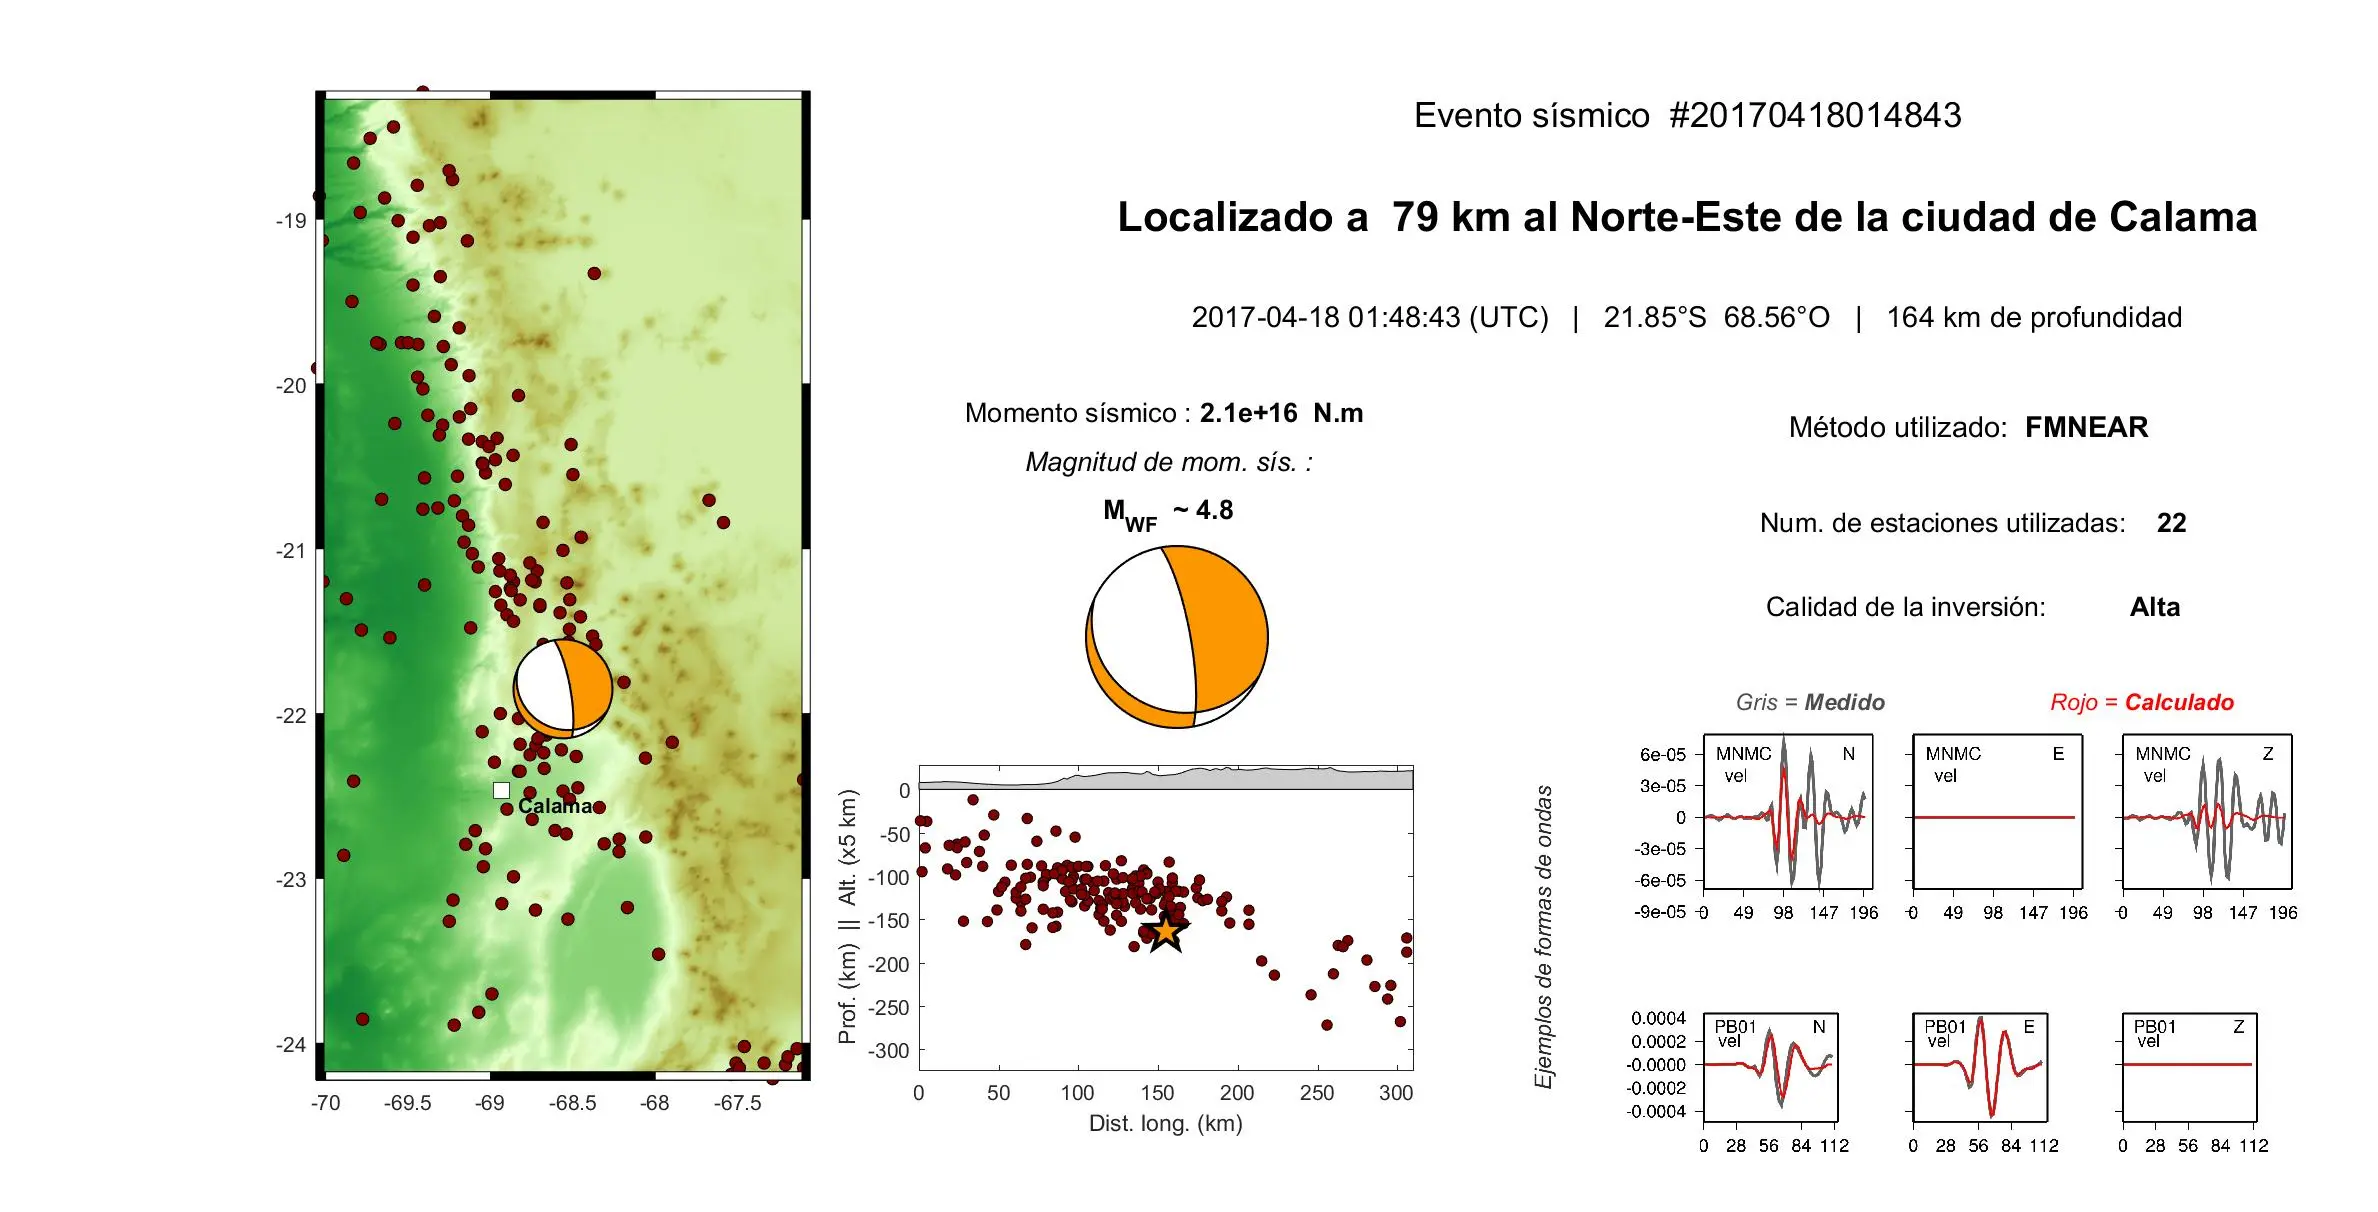Click the PB01 Z component waveform plot

tap(2190, 1067)
